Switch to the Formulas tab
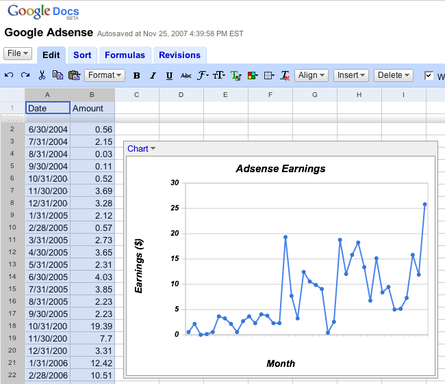The width and height of the screenshot is (445, 384). [125, 55]
